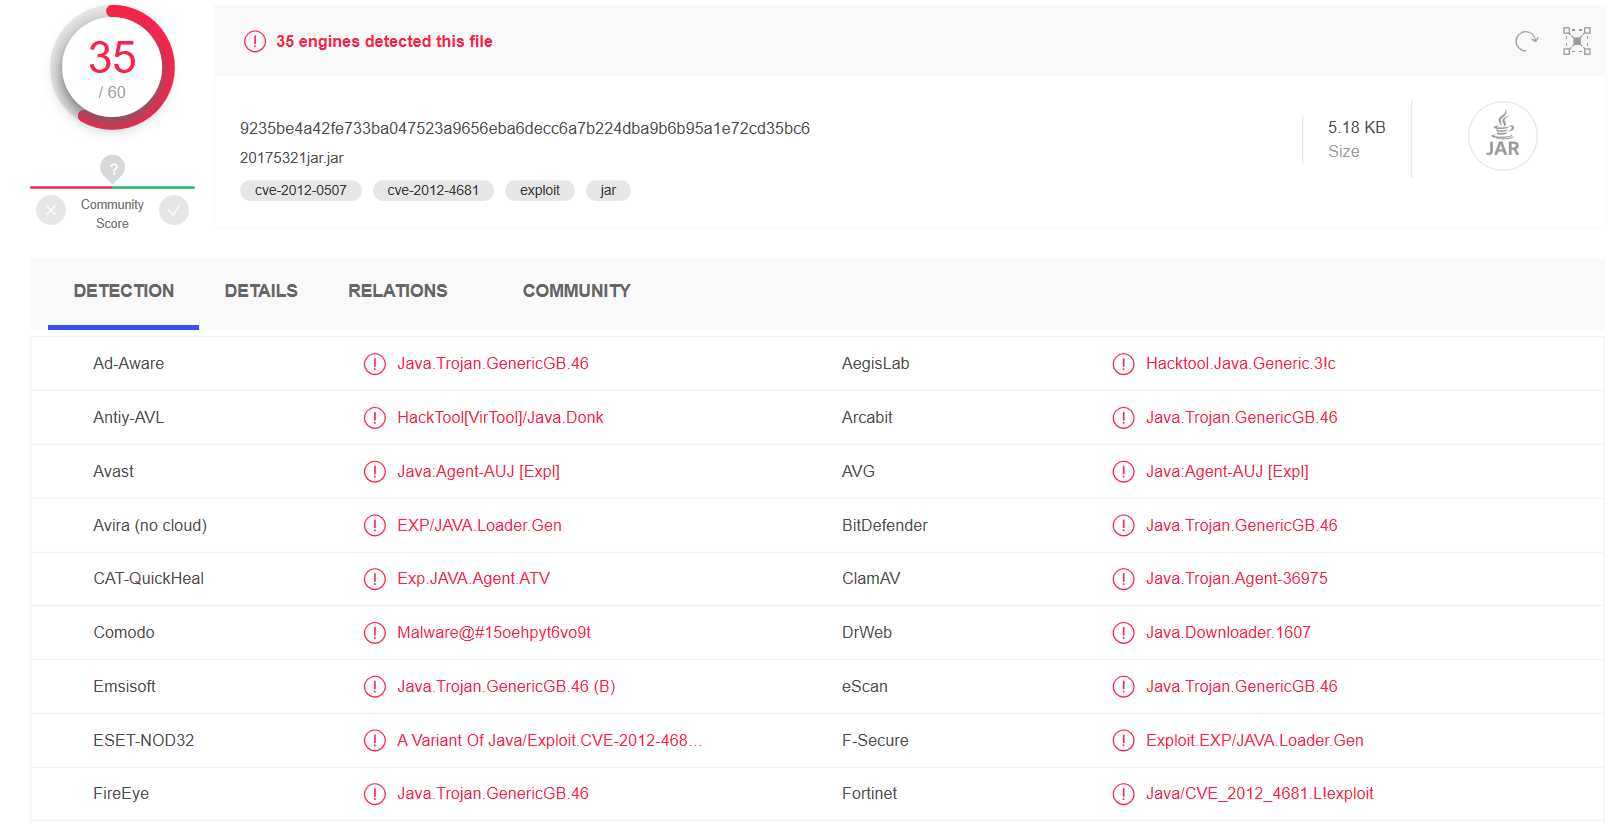Switch to the DETECTION tab

(124, 291)
